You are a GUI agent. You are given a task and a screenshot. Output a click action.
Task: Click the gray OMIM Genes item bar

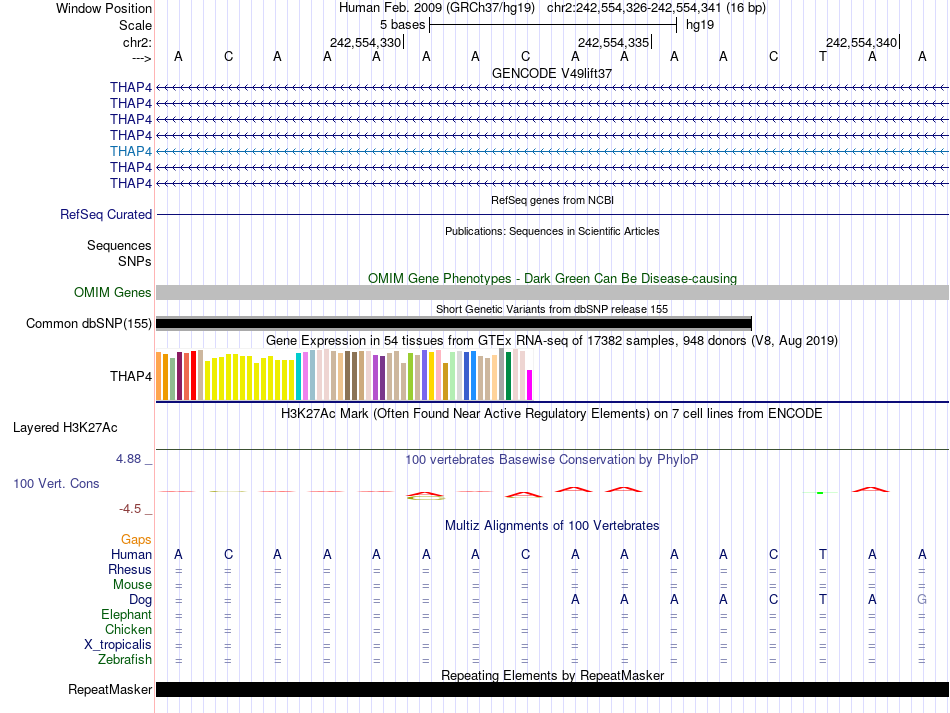[552, 292]
